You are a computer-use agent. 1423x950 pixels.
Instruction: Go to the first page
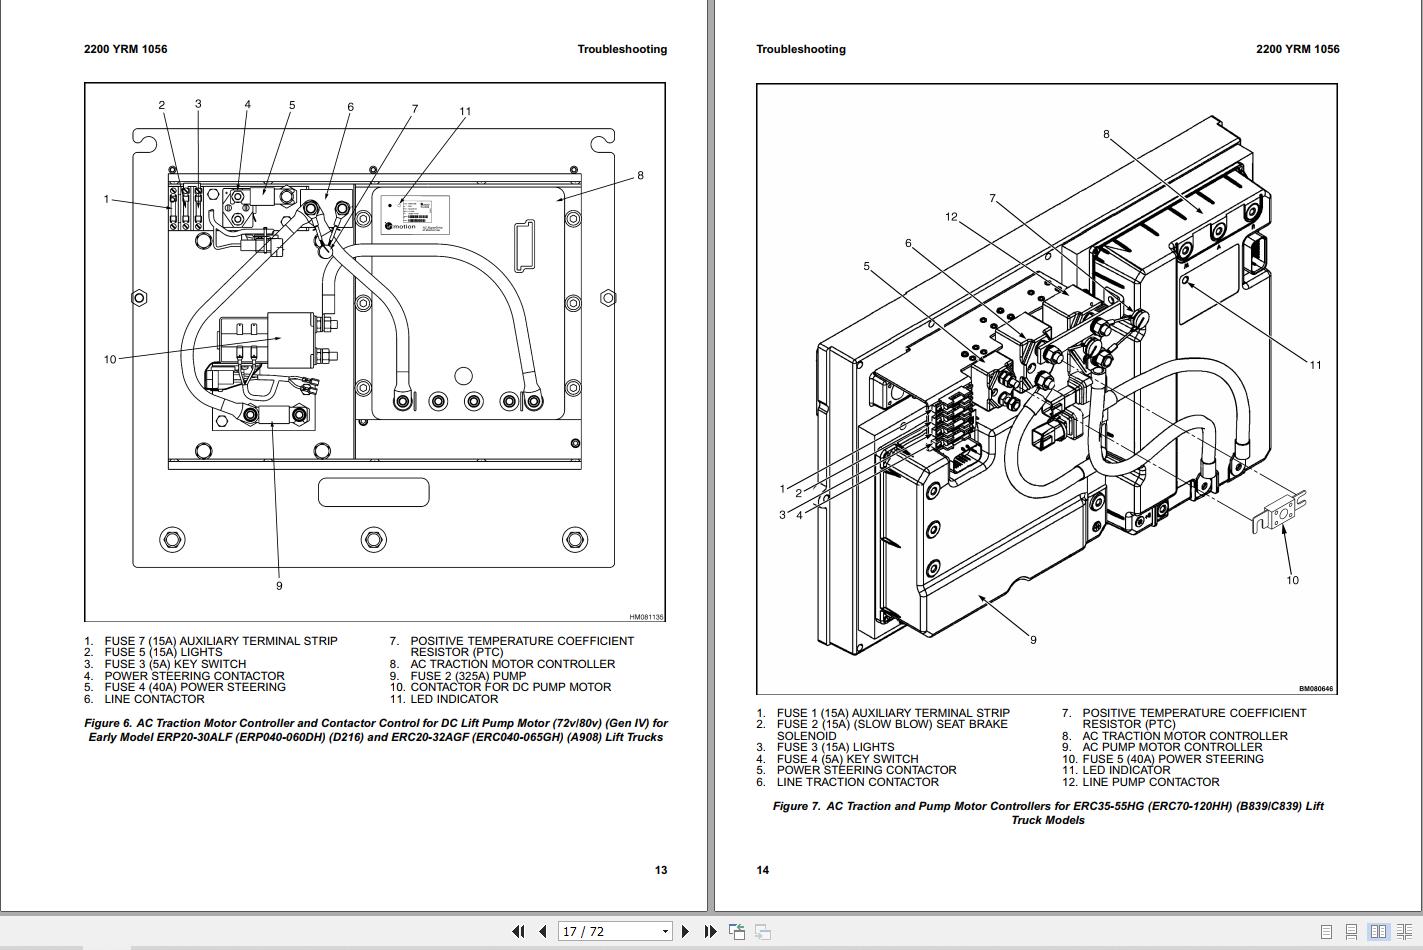click(x=518, y=931)
